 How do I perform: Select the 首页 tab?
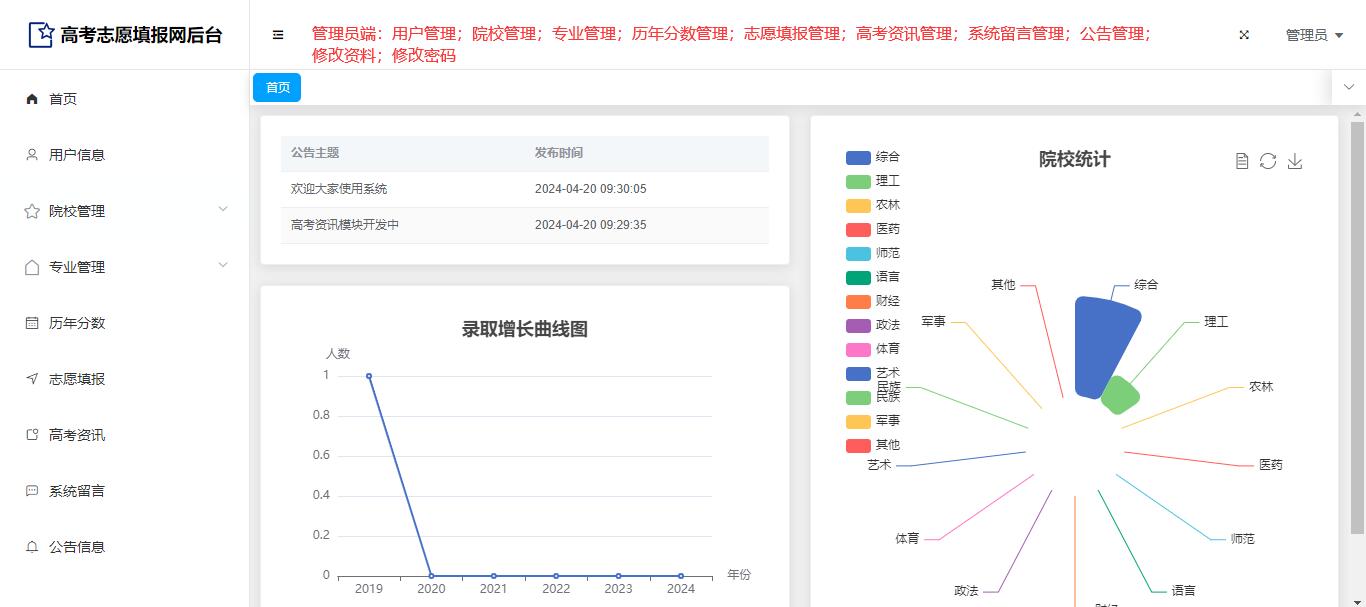tap(277, 88)
